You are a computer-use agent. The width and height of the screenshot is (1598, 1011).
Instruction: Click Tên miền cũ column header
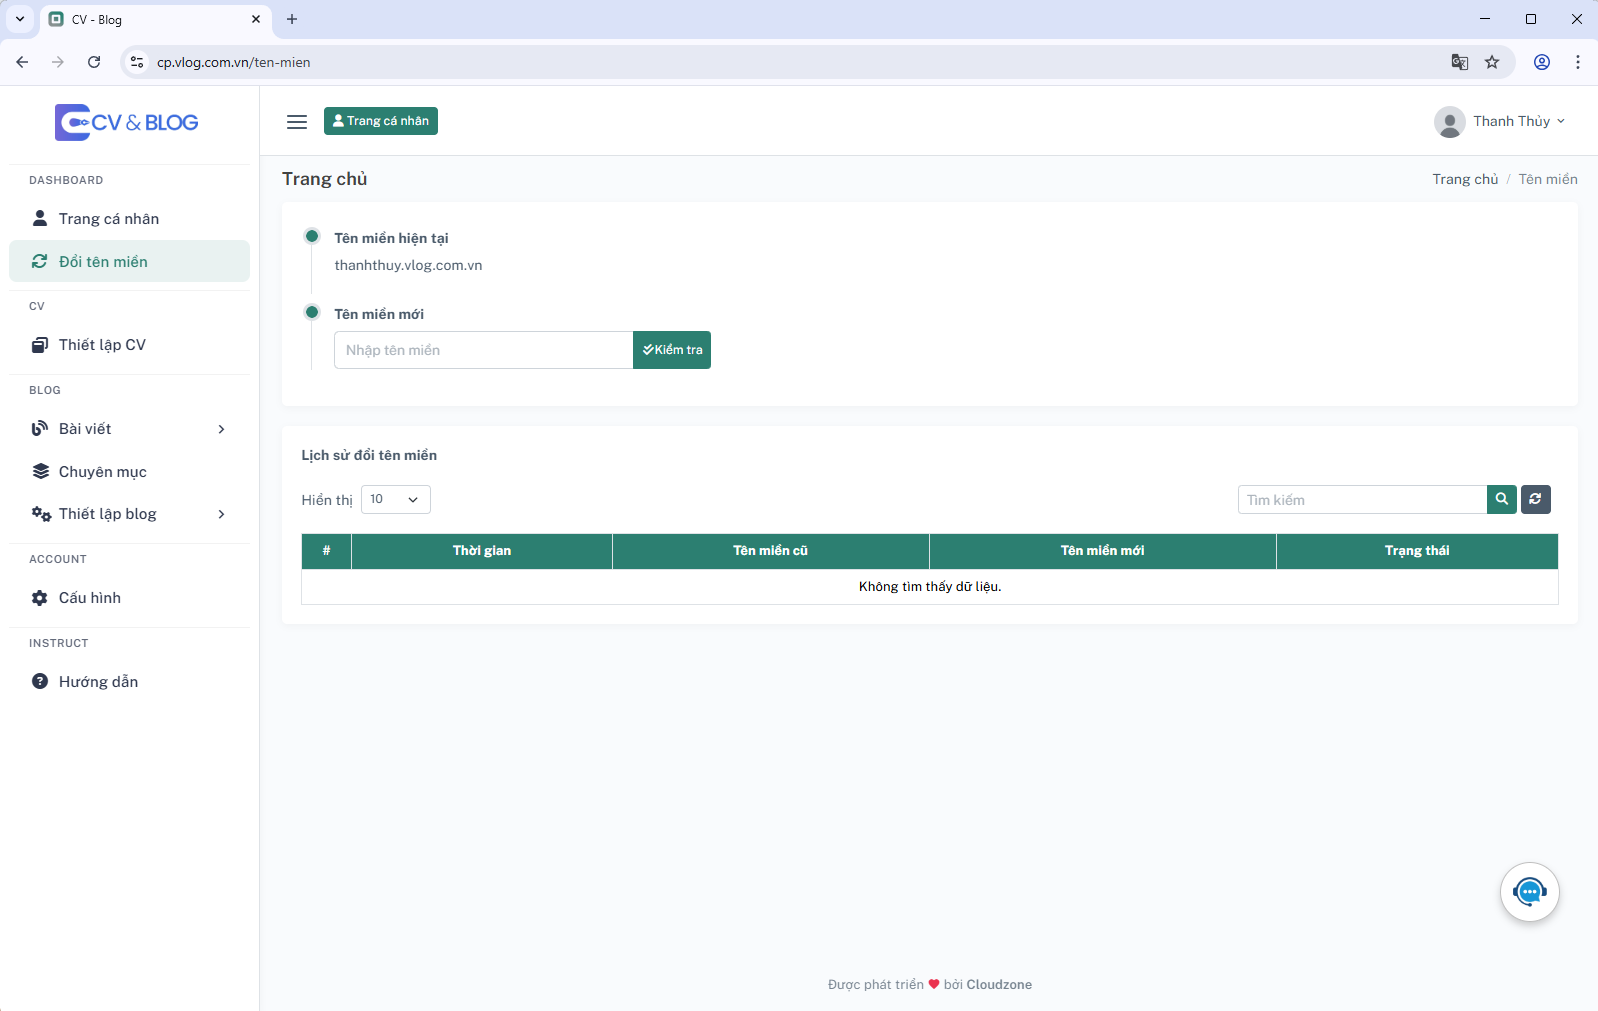[x=770, y=551]
